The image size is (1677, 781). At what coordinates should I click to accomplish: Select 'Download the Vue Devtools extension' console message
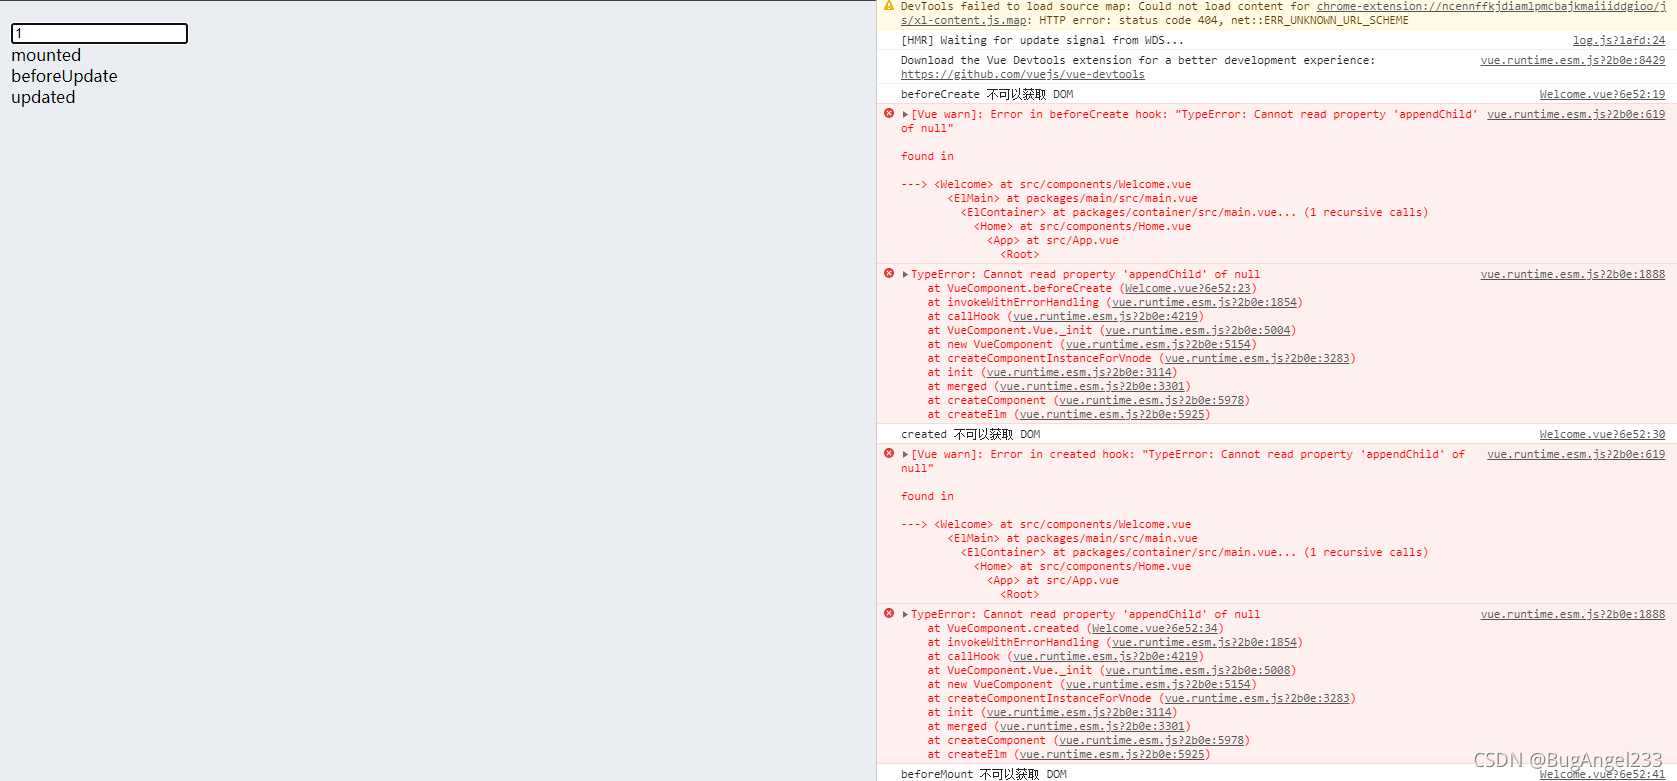pyautogui.click(x=1137, y=61)
